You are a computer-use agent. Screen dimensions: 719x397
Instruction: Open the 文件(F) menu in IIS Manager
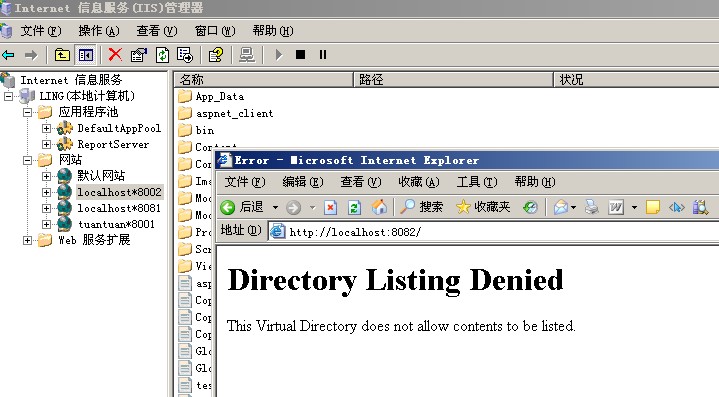click(40, 31)
